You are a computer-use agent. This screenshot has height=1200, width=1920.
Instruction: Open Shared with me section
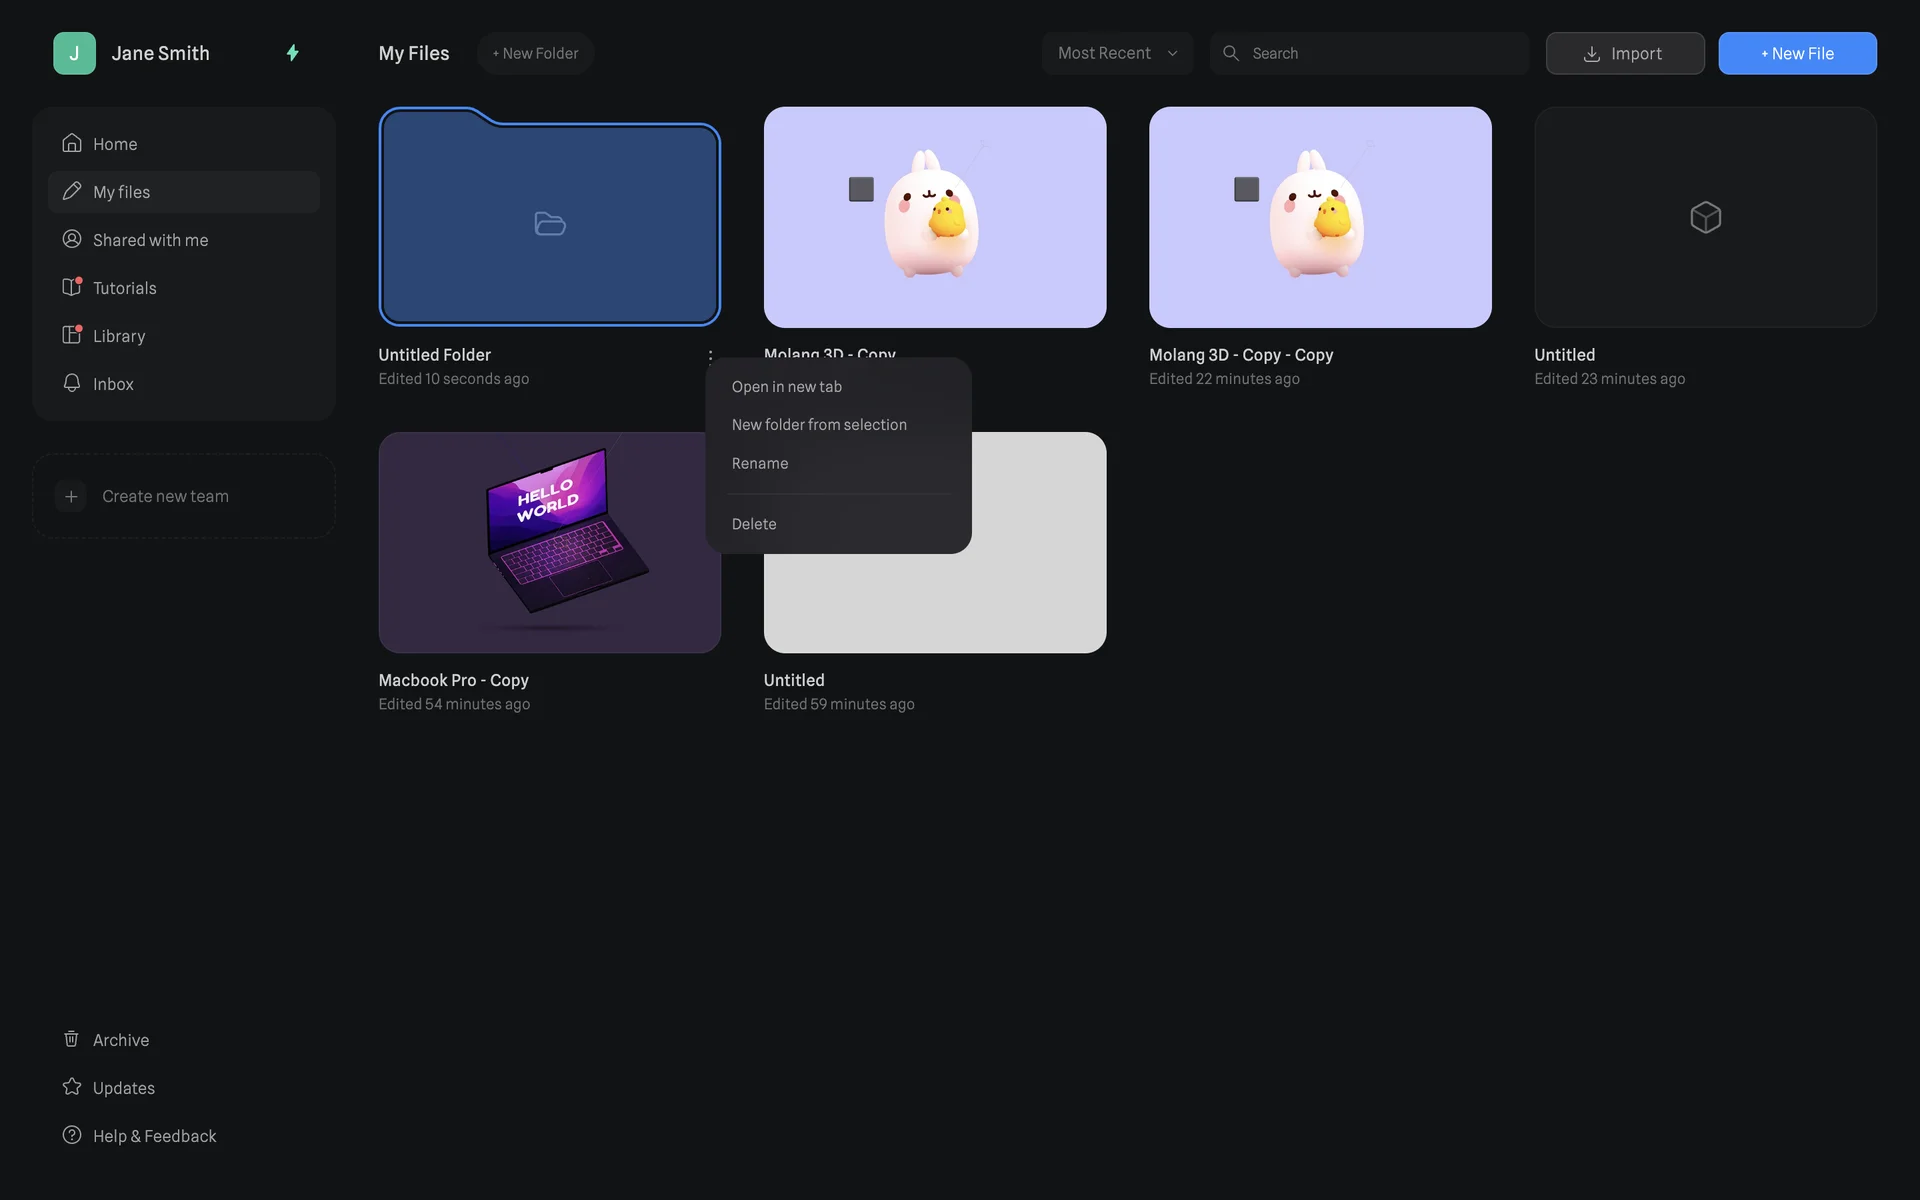click(150, 240)
